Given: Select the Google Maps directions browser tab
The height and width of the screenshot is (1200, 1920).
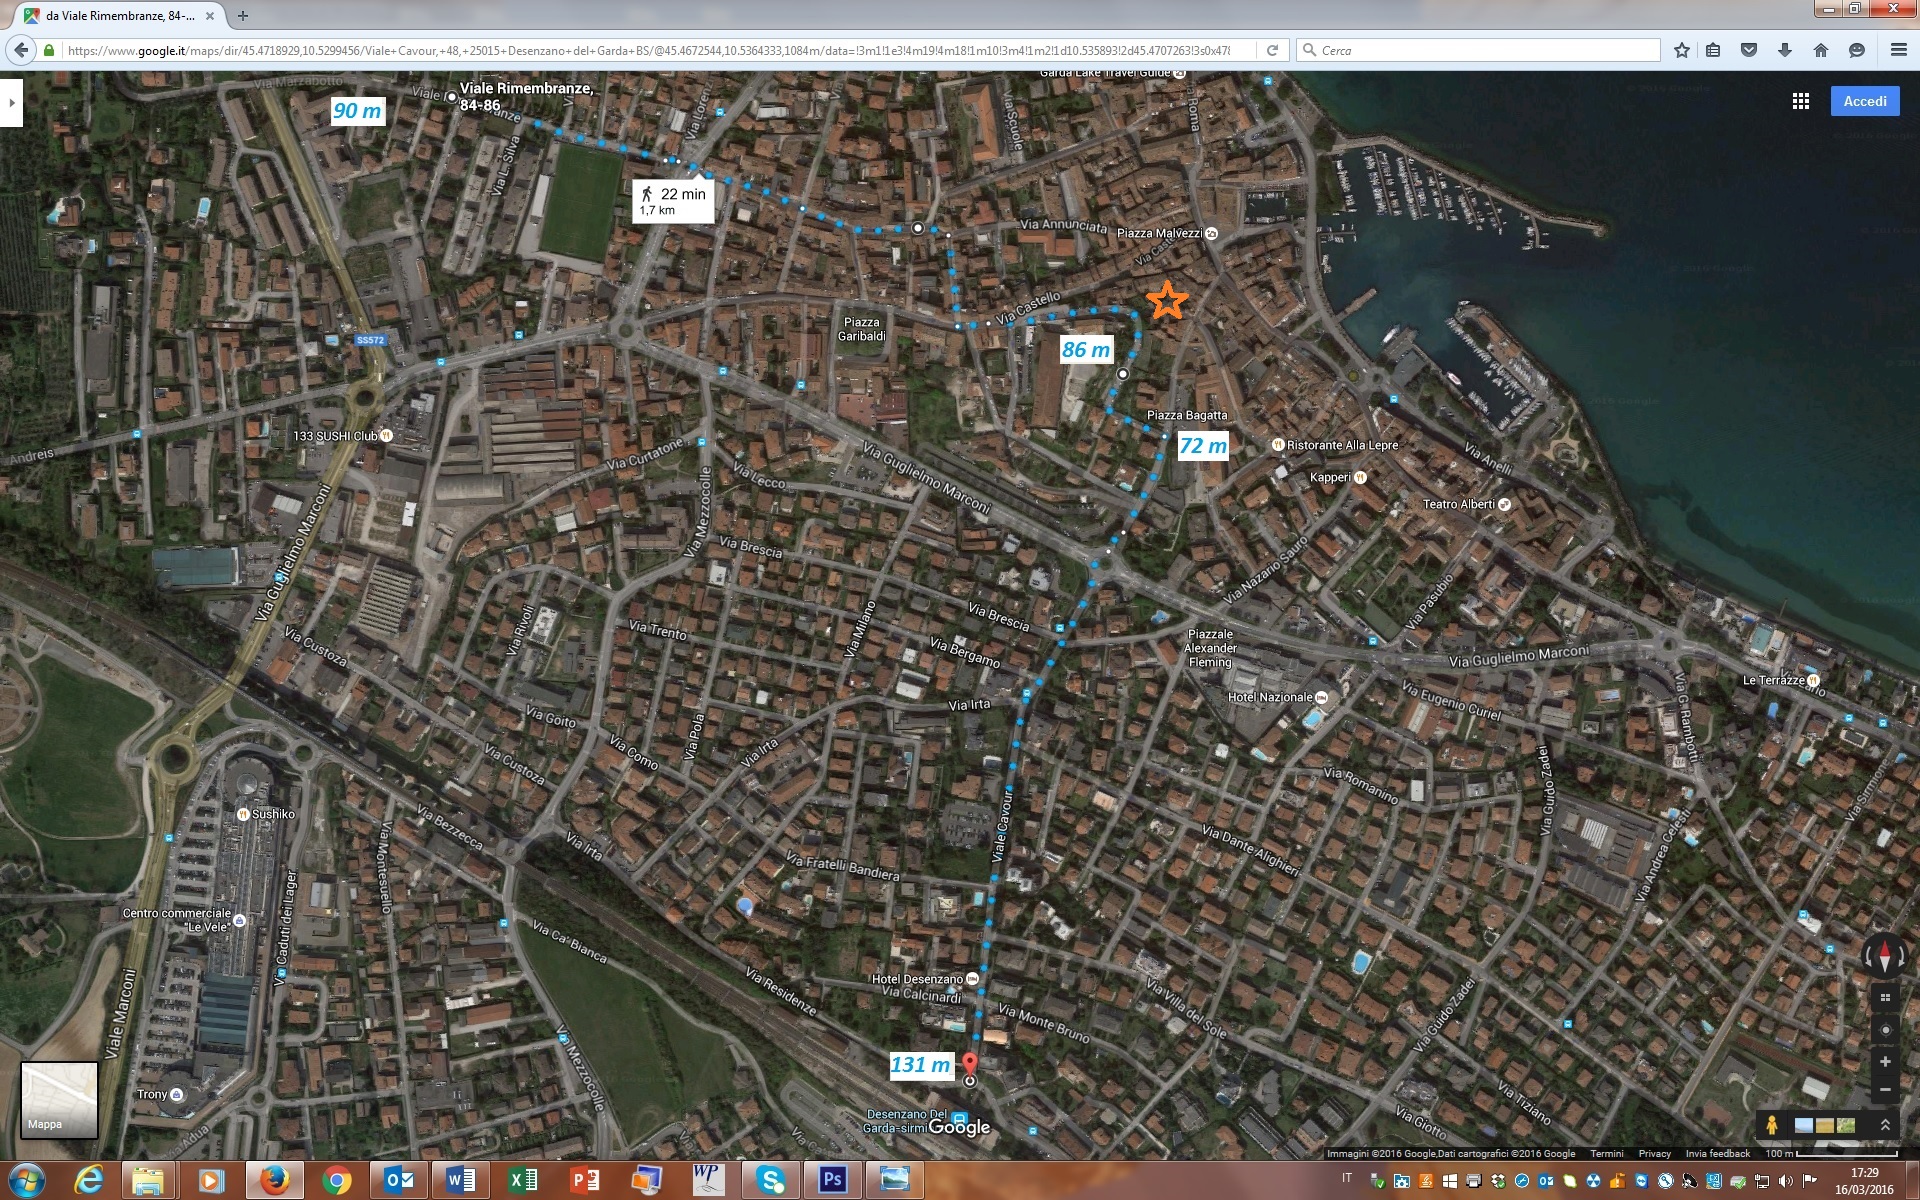Looking at the screenshot, I should click(118, 16).
